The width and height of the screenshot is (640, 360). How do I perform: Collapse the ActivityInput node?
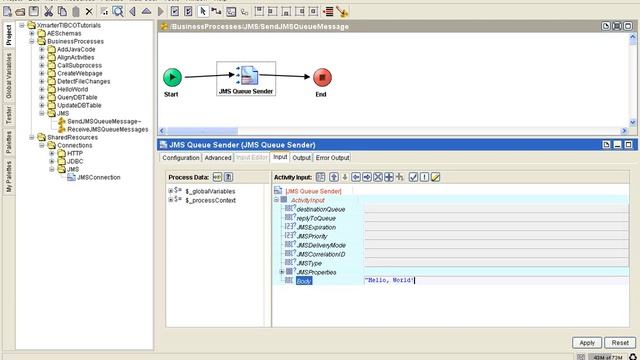[x=276, y=200]
